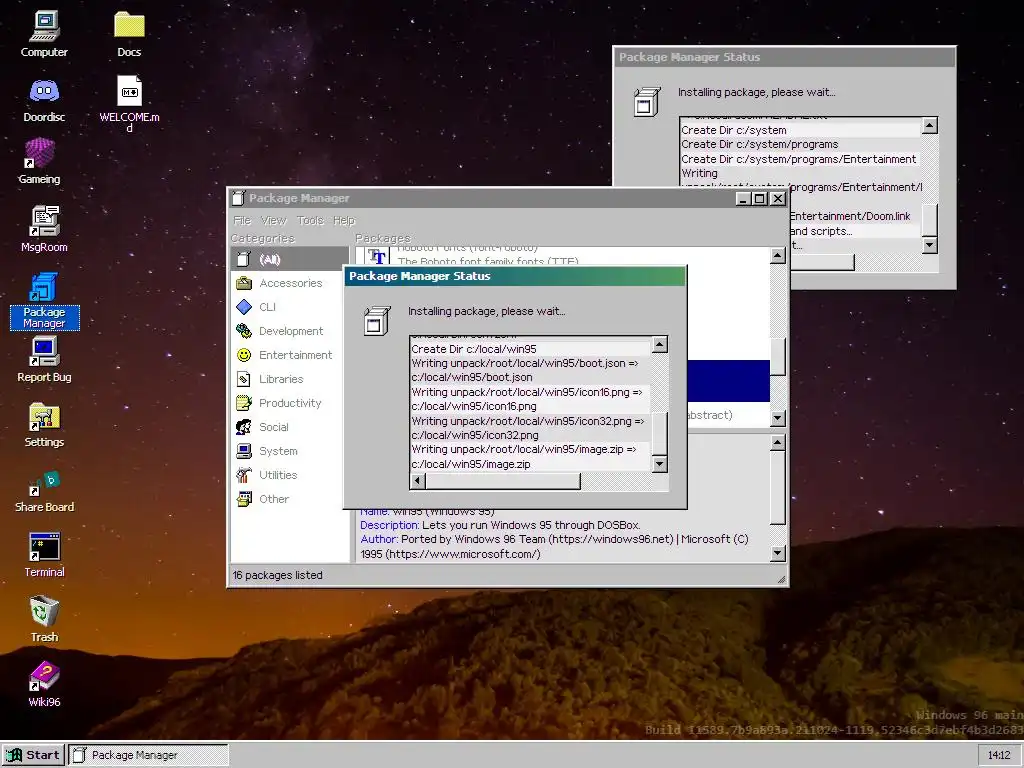Select the (All) category label
1024x768 pixels.
[x=270, y=259]
